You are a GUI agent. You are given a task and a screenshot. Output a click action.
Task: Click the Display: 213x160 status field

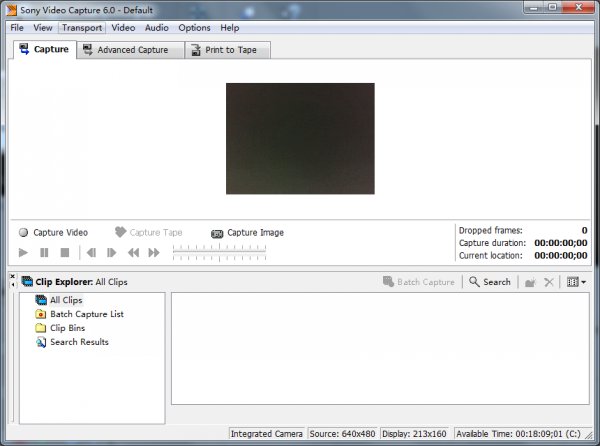click(414, 434)
